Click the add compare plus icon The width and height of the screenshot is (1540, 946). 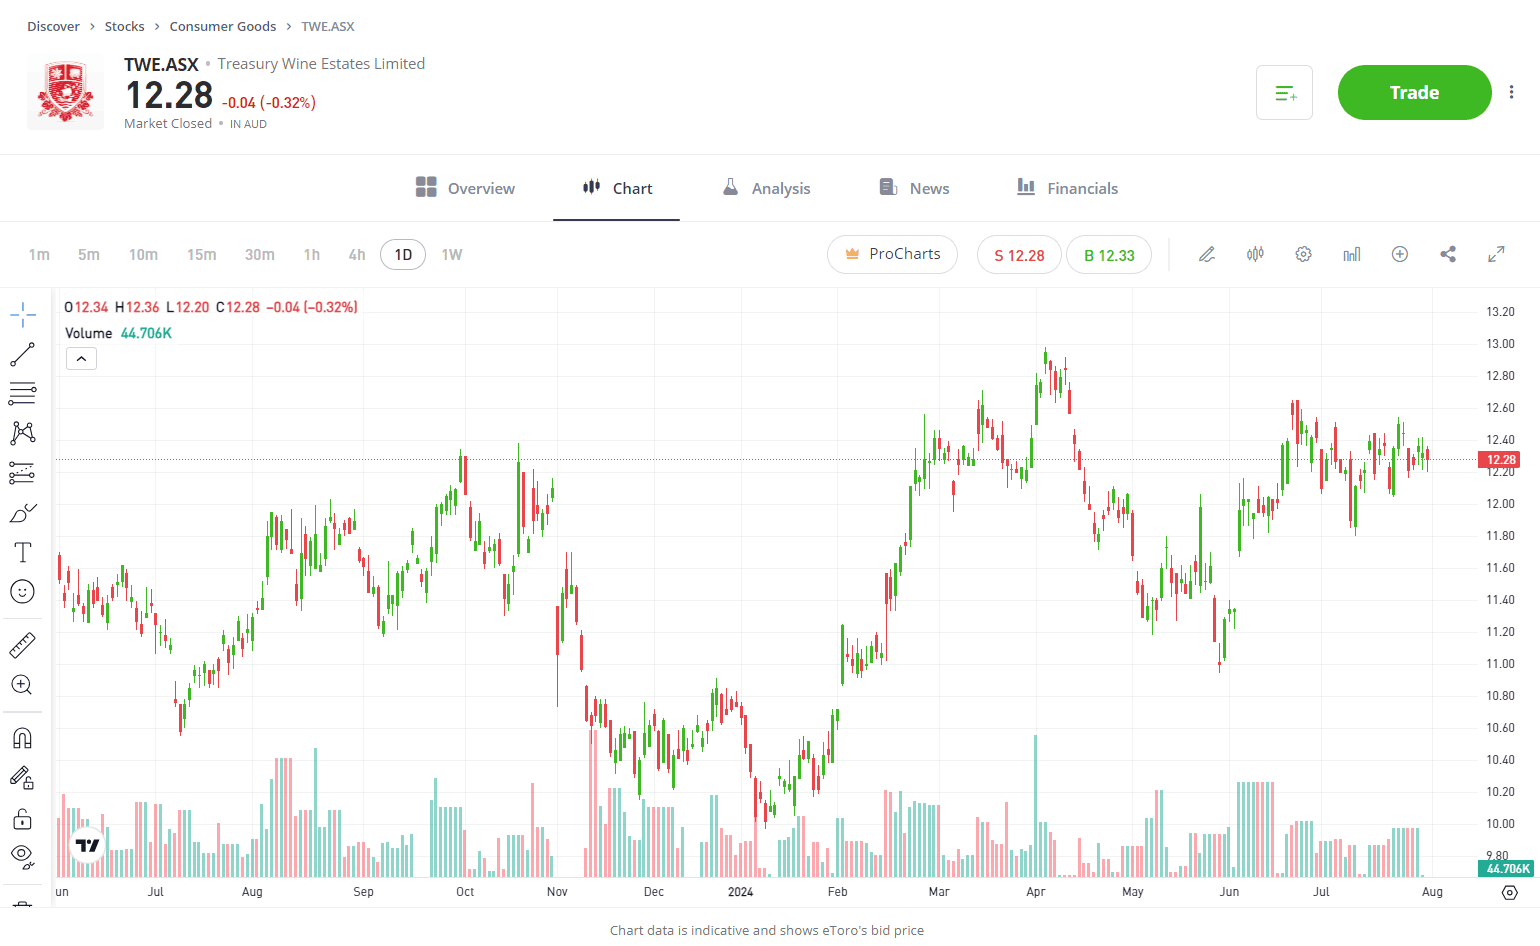[1400, 254]
